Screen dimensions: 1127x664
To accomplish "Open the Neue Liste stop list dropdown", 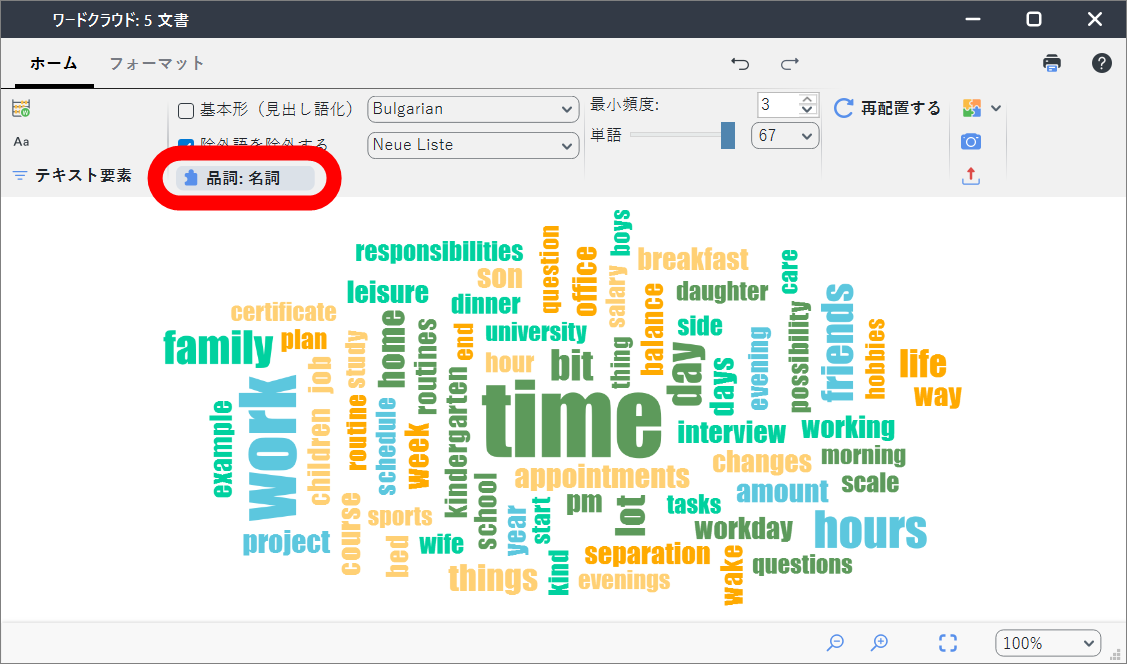I will coord(473,145).
